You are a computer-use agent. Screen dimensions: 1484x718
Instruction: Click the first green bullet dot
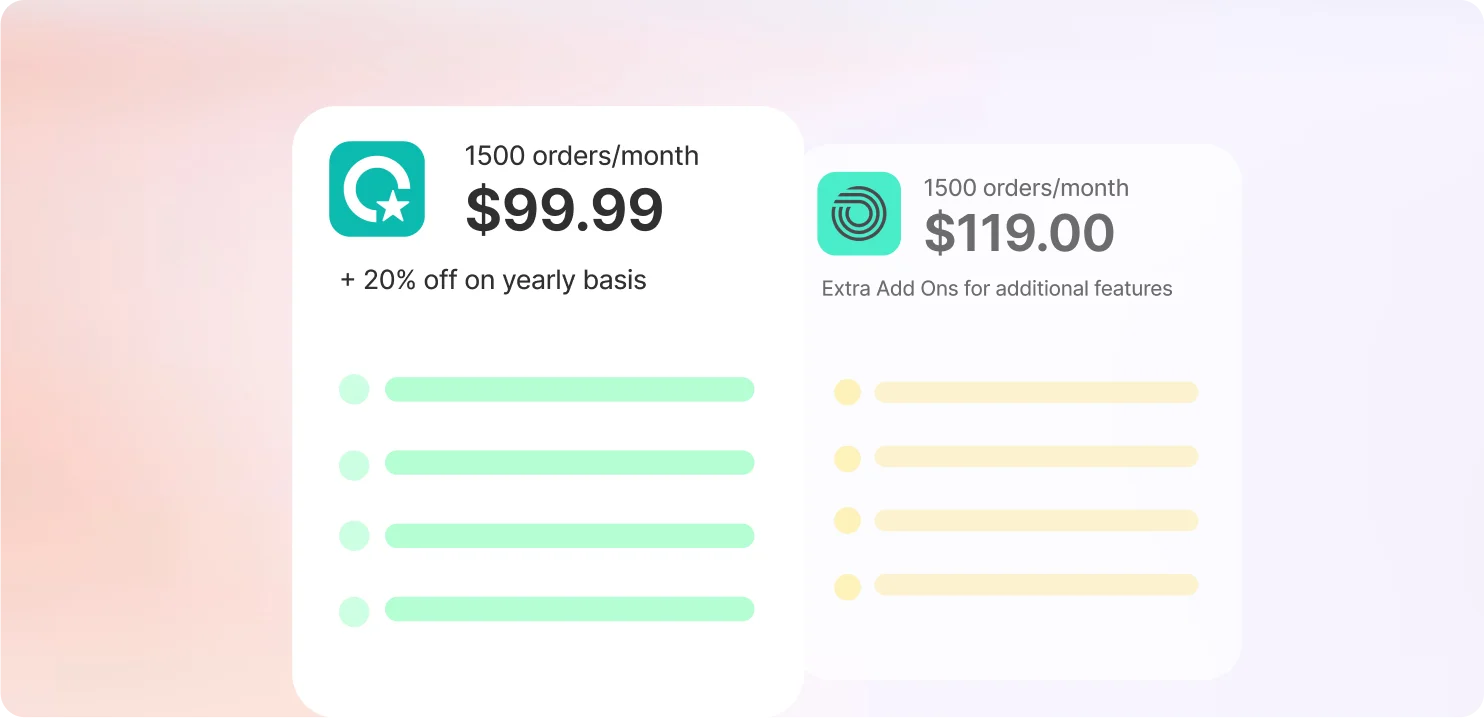(x=354, y=389)
